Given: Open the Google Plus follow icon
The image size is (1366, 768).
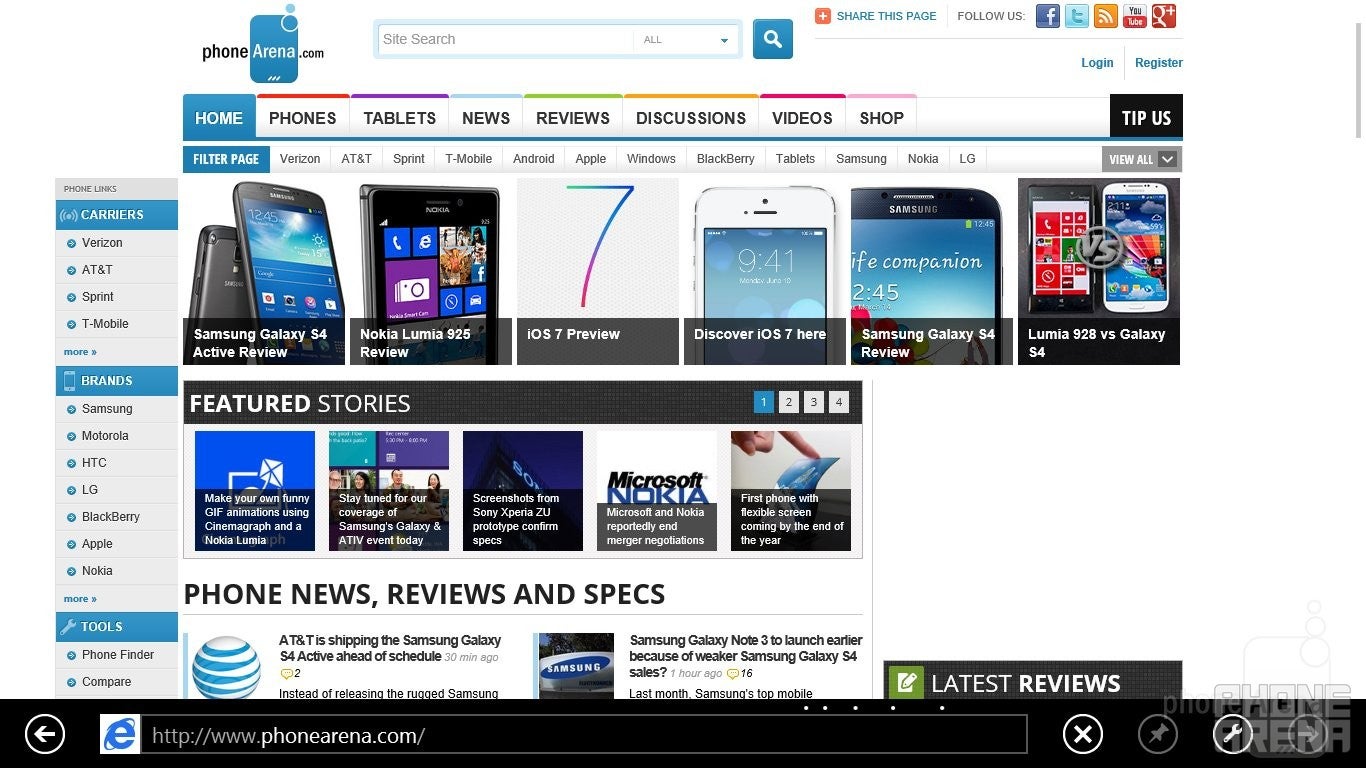Looking at the screenshot, I should point(1163,16).
